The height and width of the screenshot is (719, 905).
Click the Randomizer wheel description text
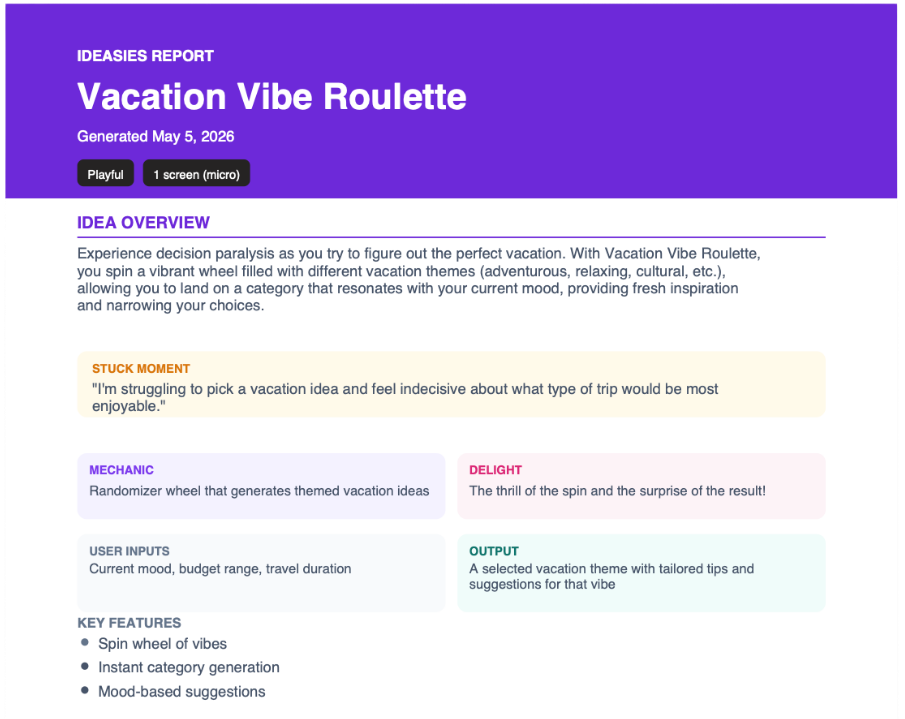259,491
